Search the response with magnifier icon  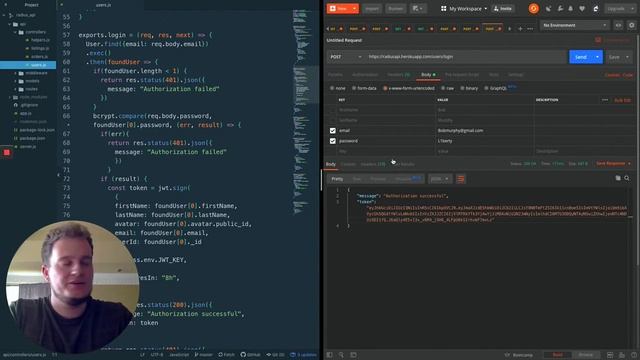tap(627, 178)
